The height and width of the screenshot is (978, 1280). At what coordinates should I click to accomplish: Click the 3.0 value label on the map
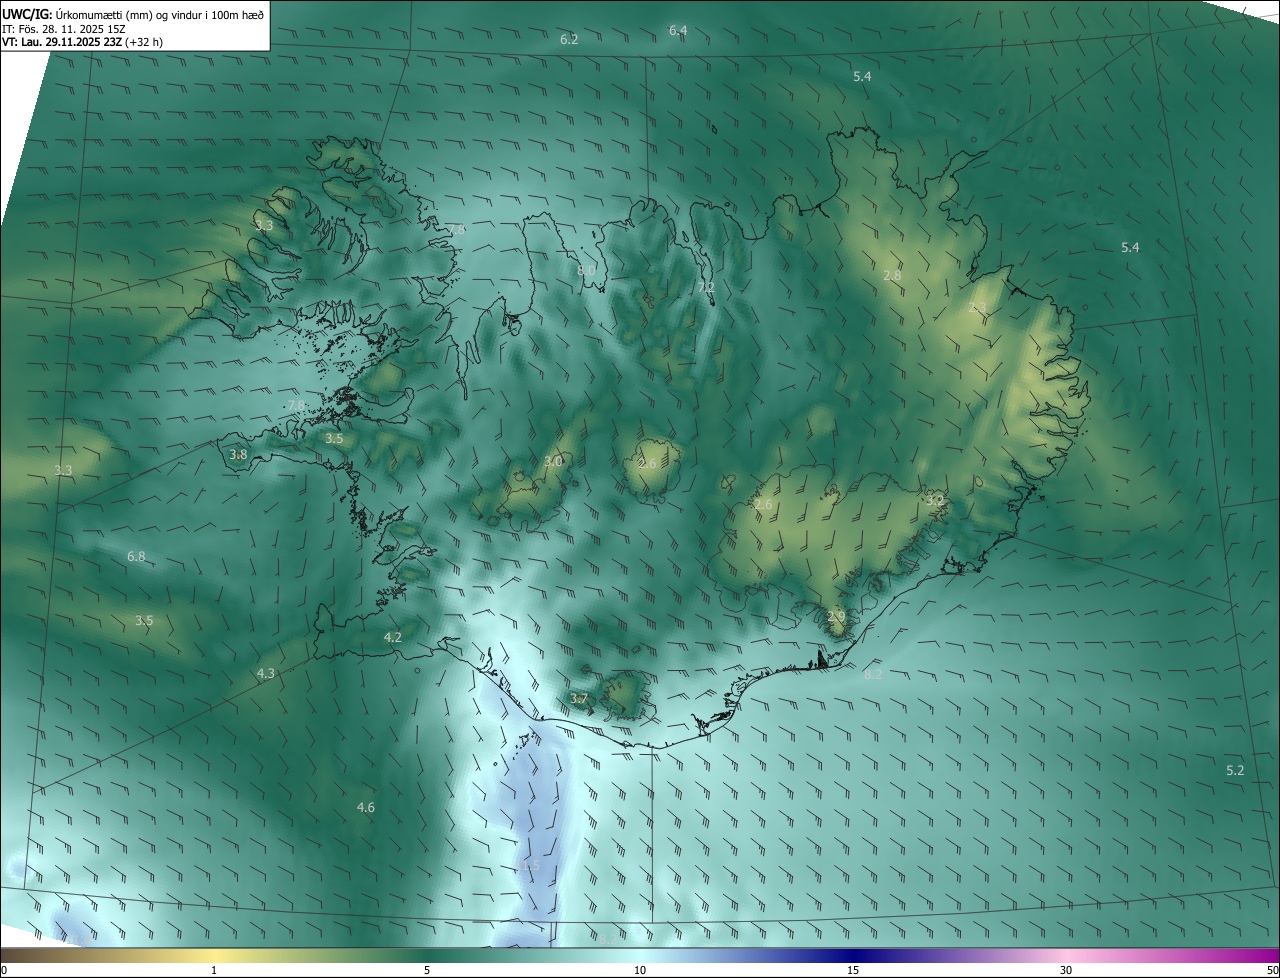(552, 461)
